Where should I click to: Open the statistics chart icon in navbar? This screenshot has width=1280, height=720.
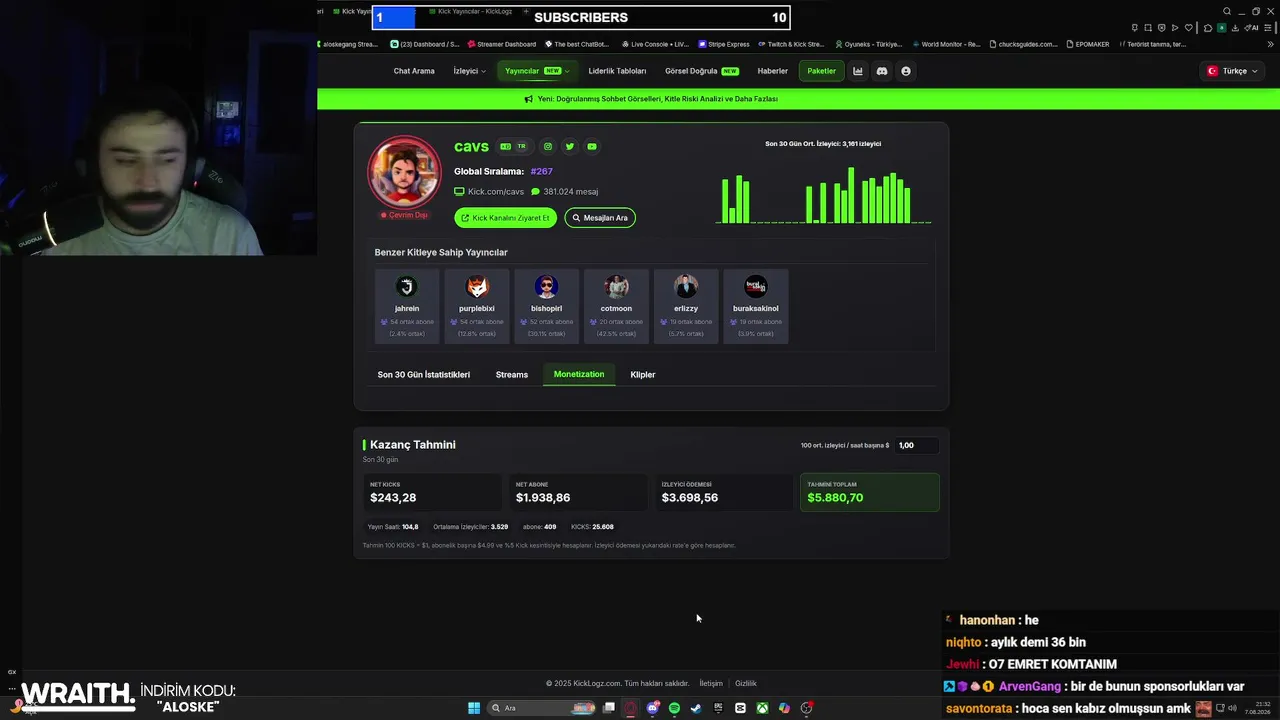858,71
